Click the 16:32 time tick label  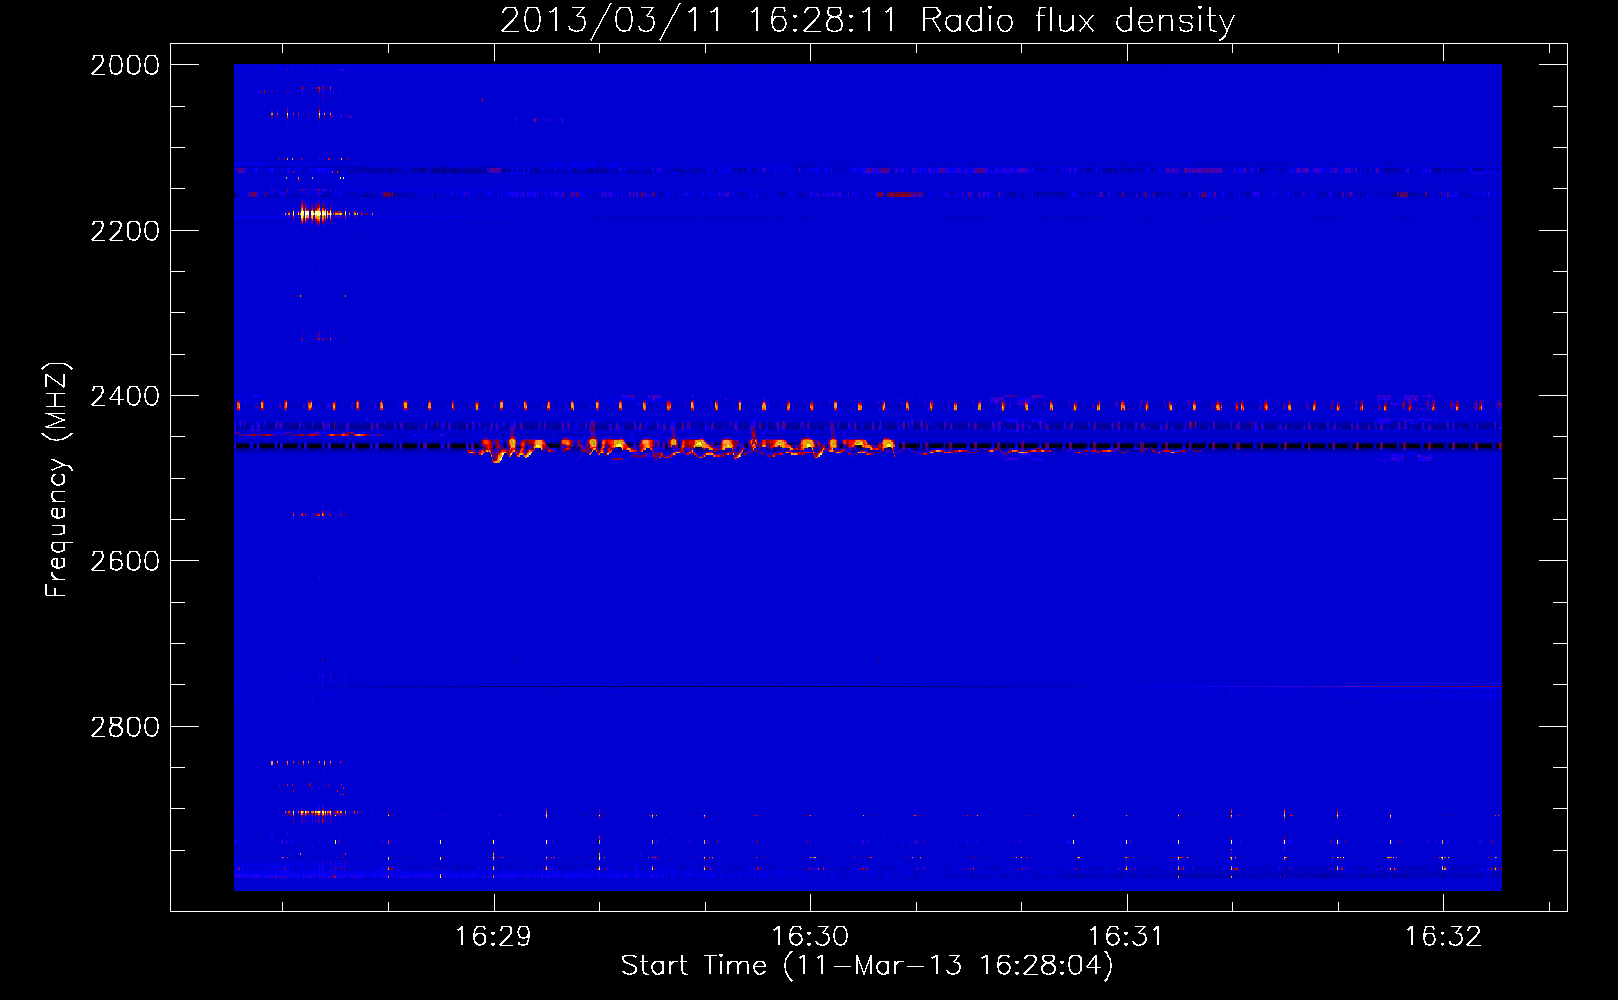coord(1443,937)
